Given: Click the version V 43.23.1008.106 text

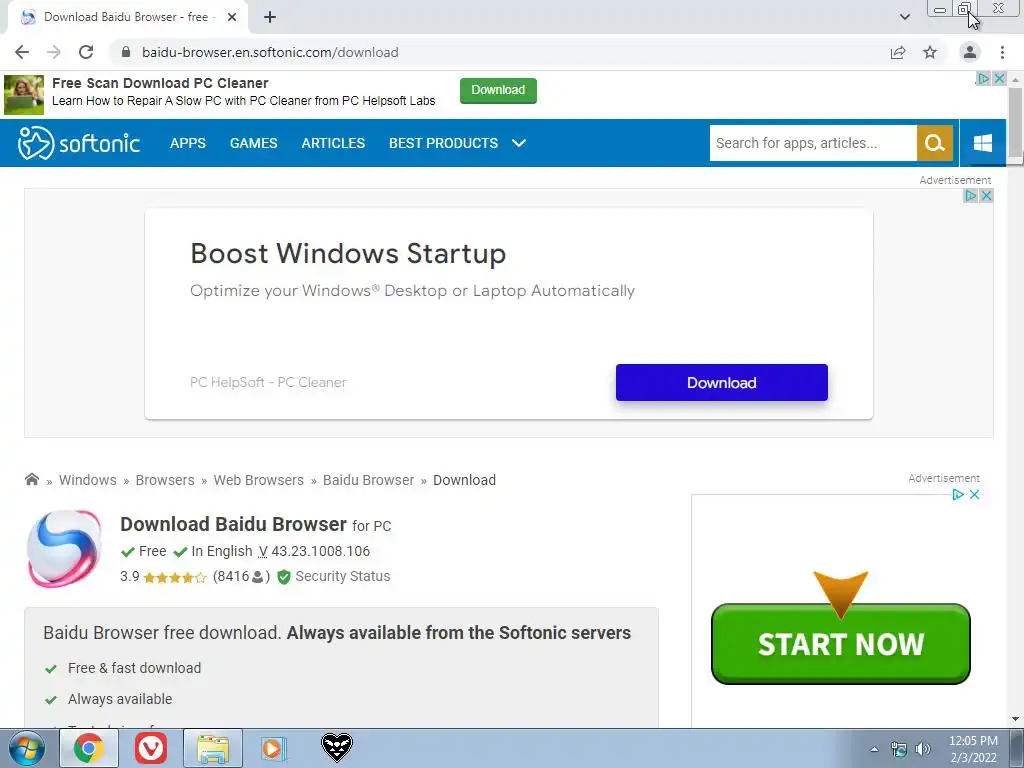Looking at the screenshot, I should coord(314,551).
